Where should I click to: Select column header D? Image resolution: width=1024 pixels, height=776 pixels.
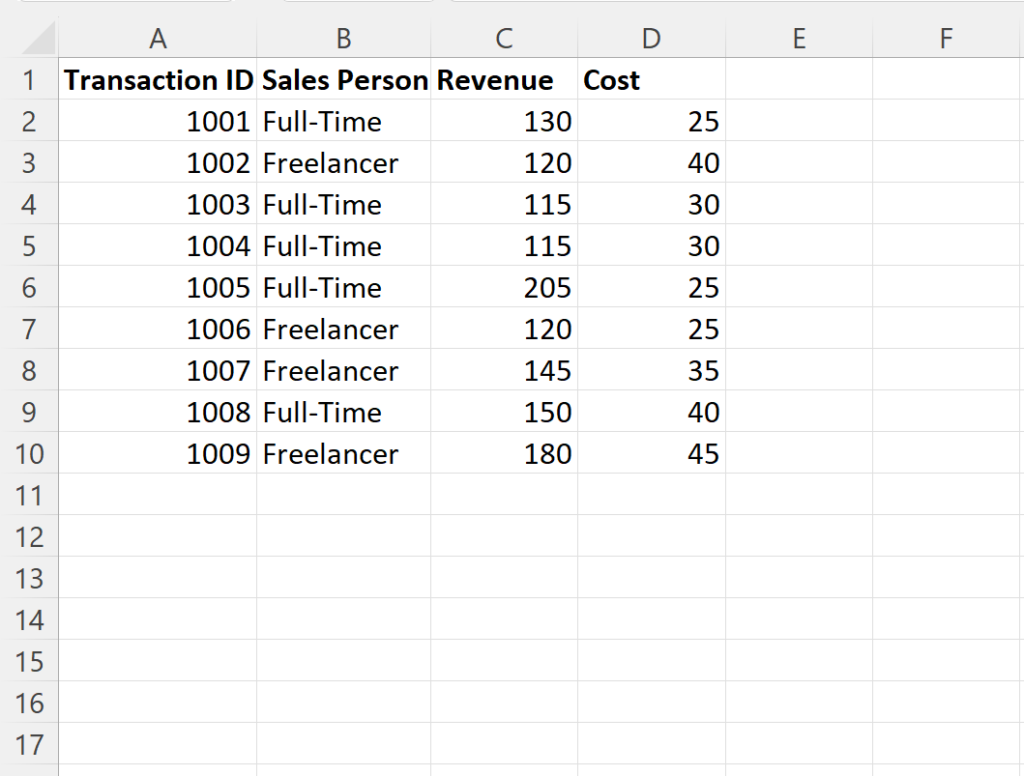[651, 38]
